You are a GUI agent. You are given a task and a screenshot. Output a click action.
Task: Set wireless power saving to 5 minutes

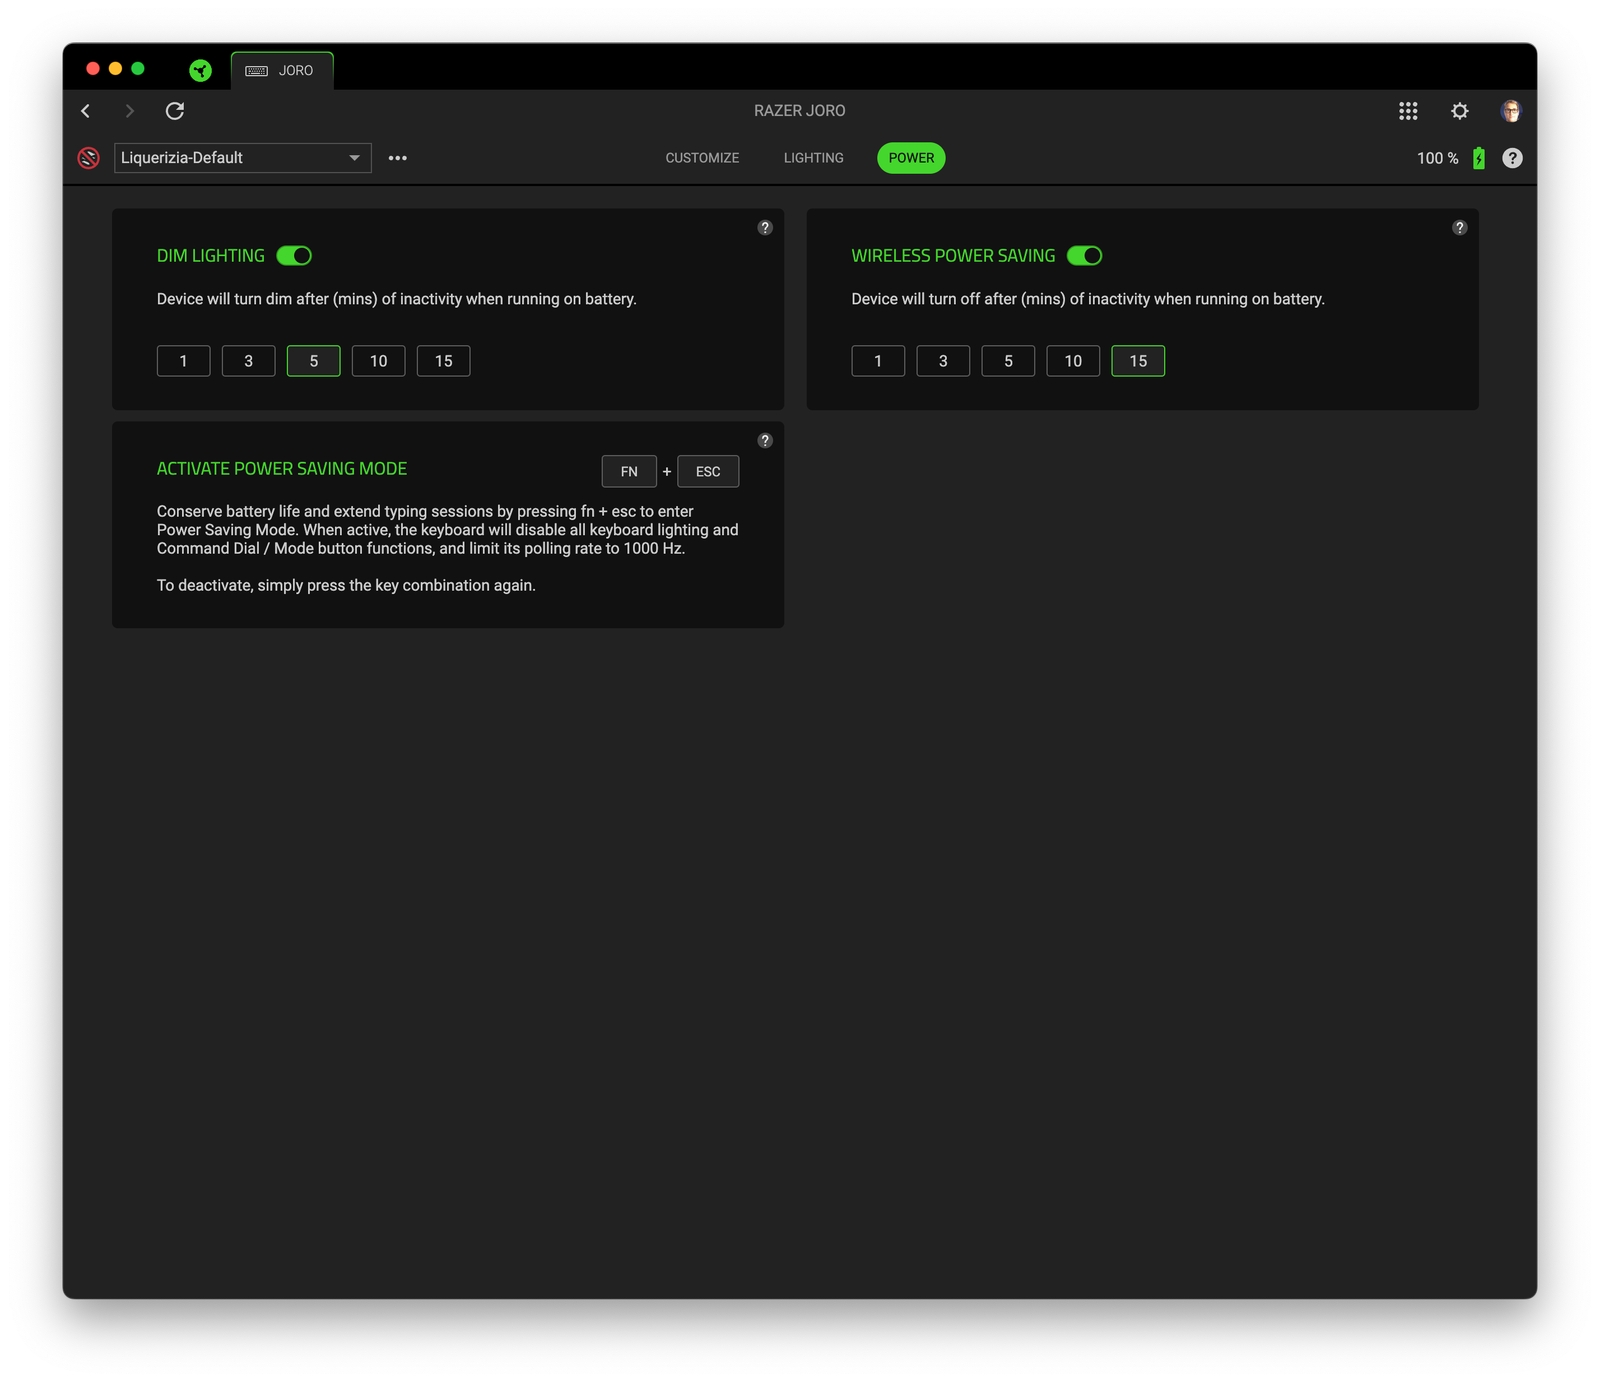1008,361
